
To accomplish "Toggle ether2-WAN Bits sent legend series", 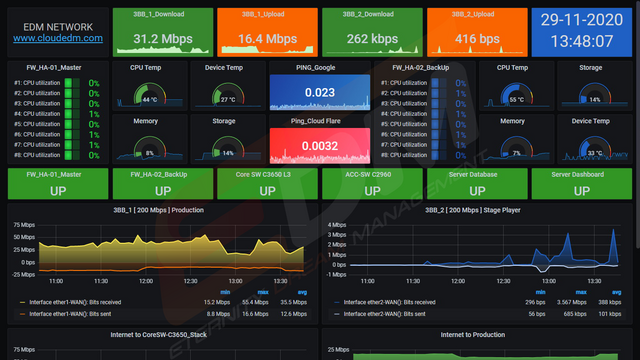I will point(384,314).
